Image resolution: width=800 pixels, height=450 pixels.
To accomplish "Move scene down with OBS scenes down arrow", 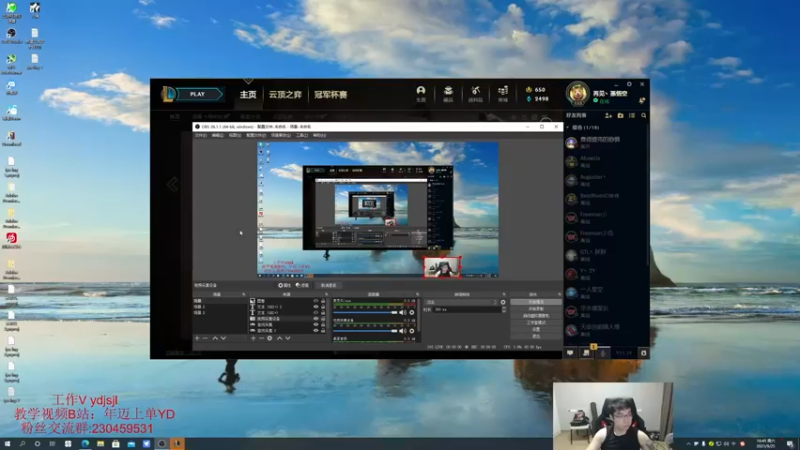I will [x=223, y=338].
